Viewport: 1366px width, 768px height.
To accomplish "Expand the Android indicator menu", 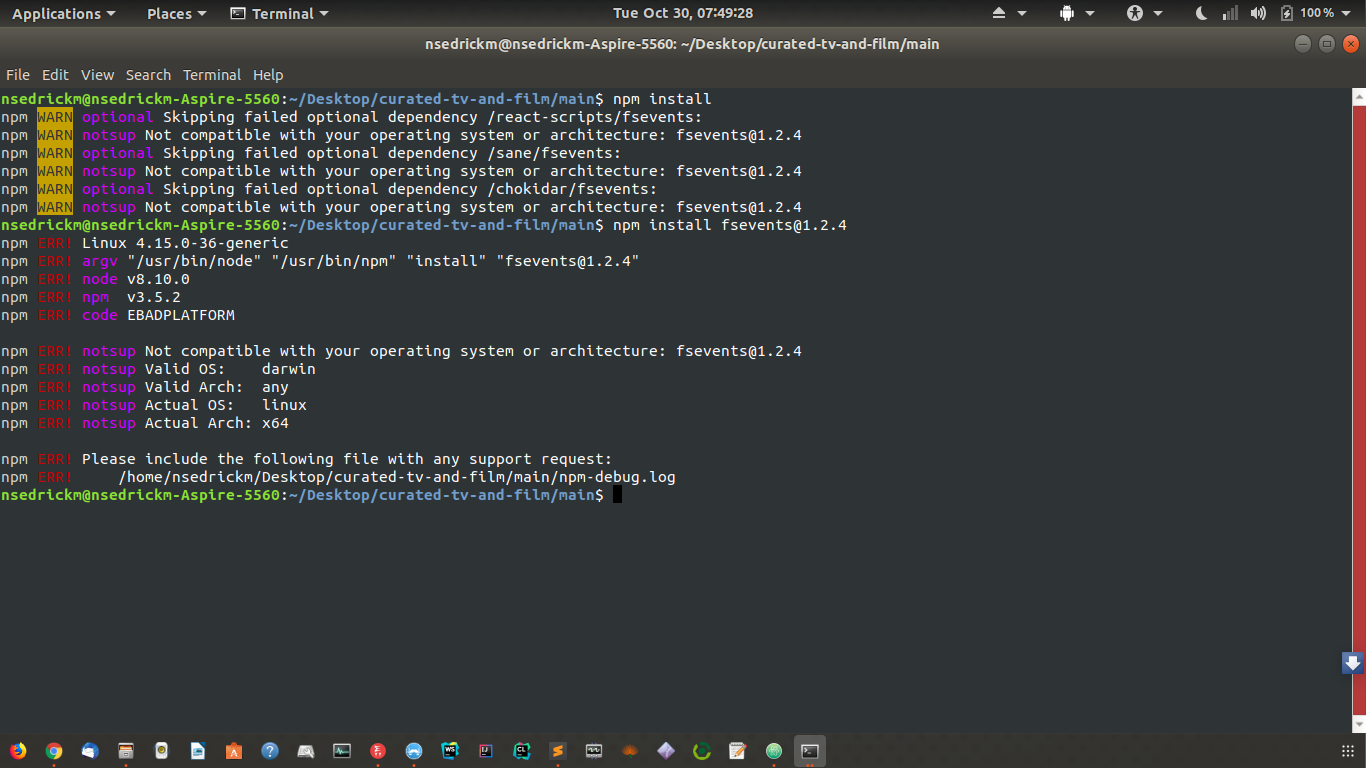I will point(1077,13).
